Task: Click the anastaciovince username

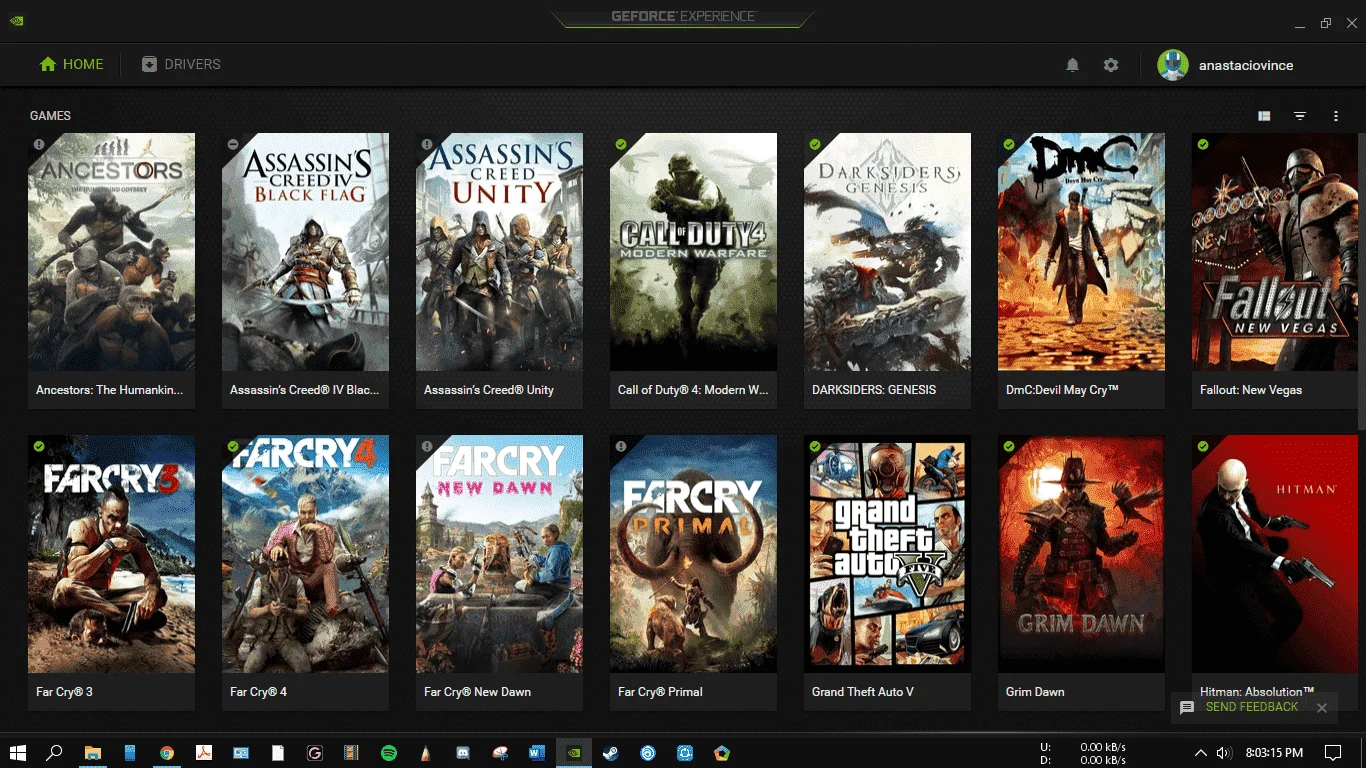Action: point(1246,65)
